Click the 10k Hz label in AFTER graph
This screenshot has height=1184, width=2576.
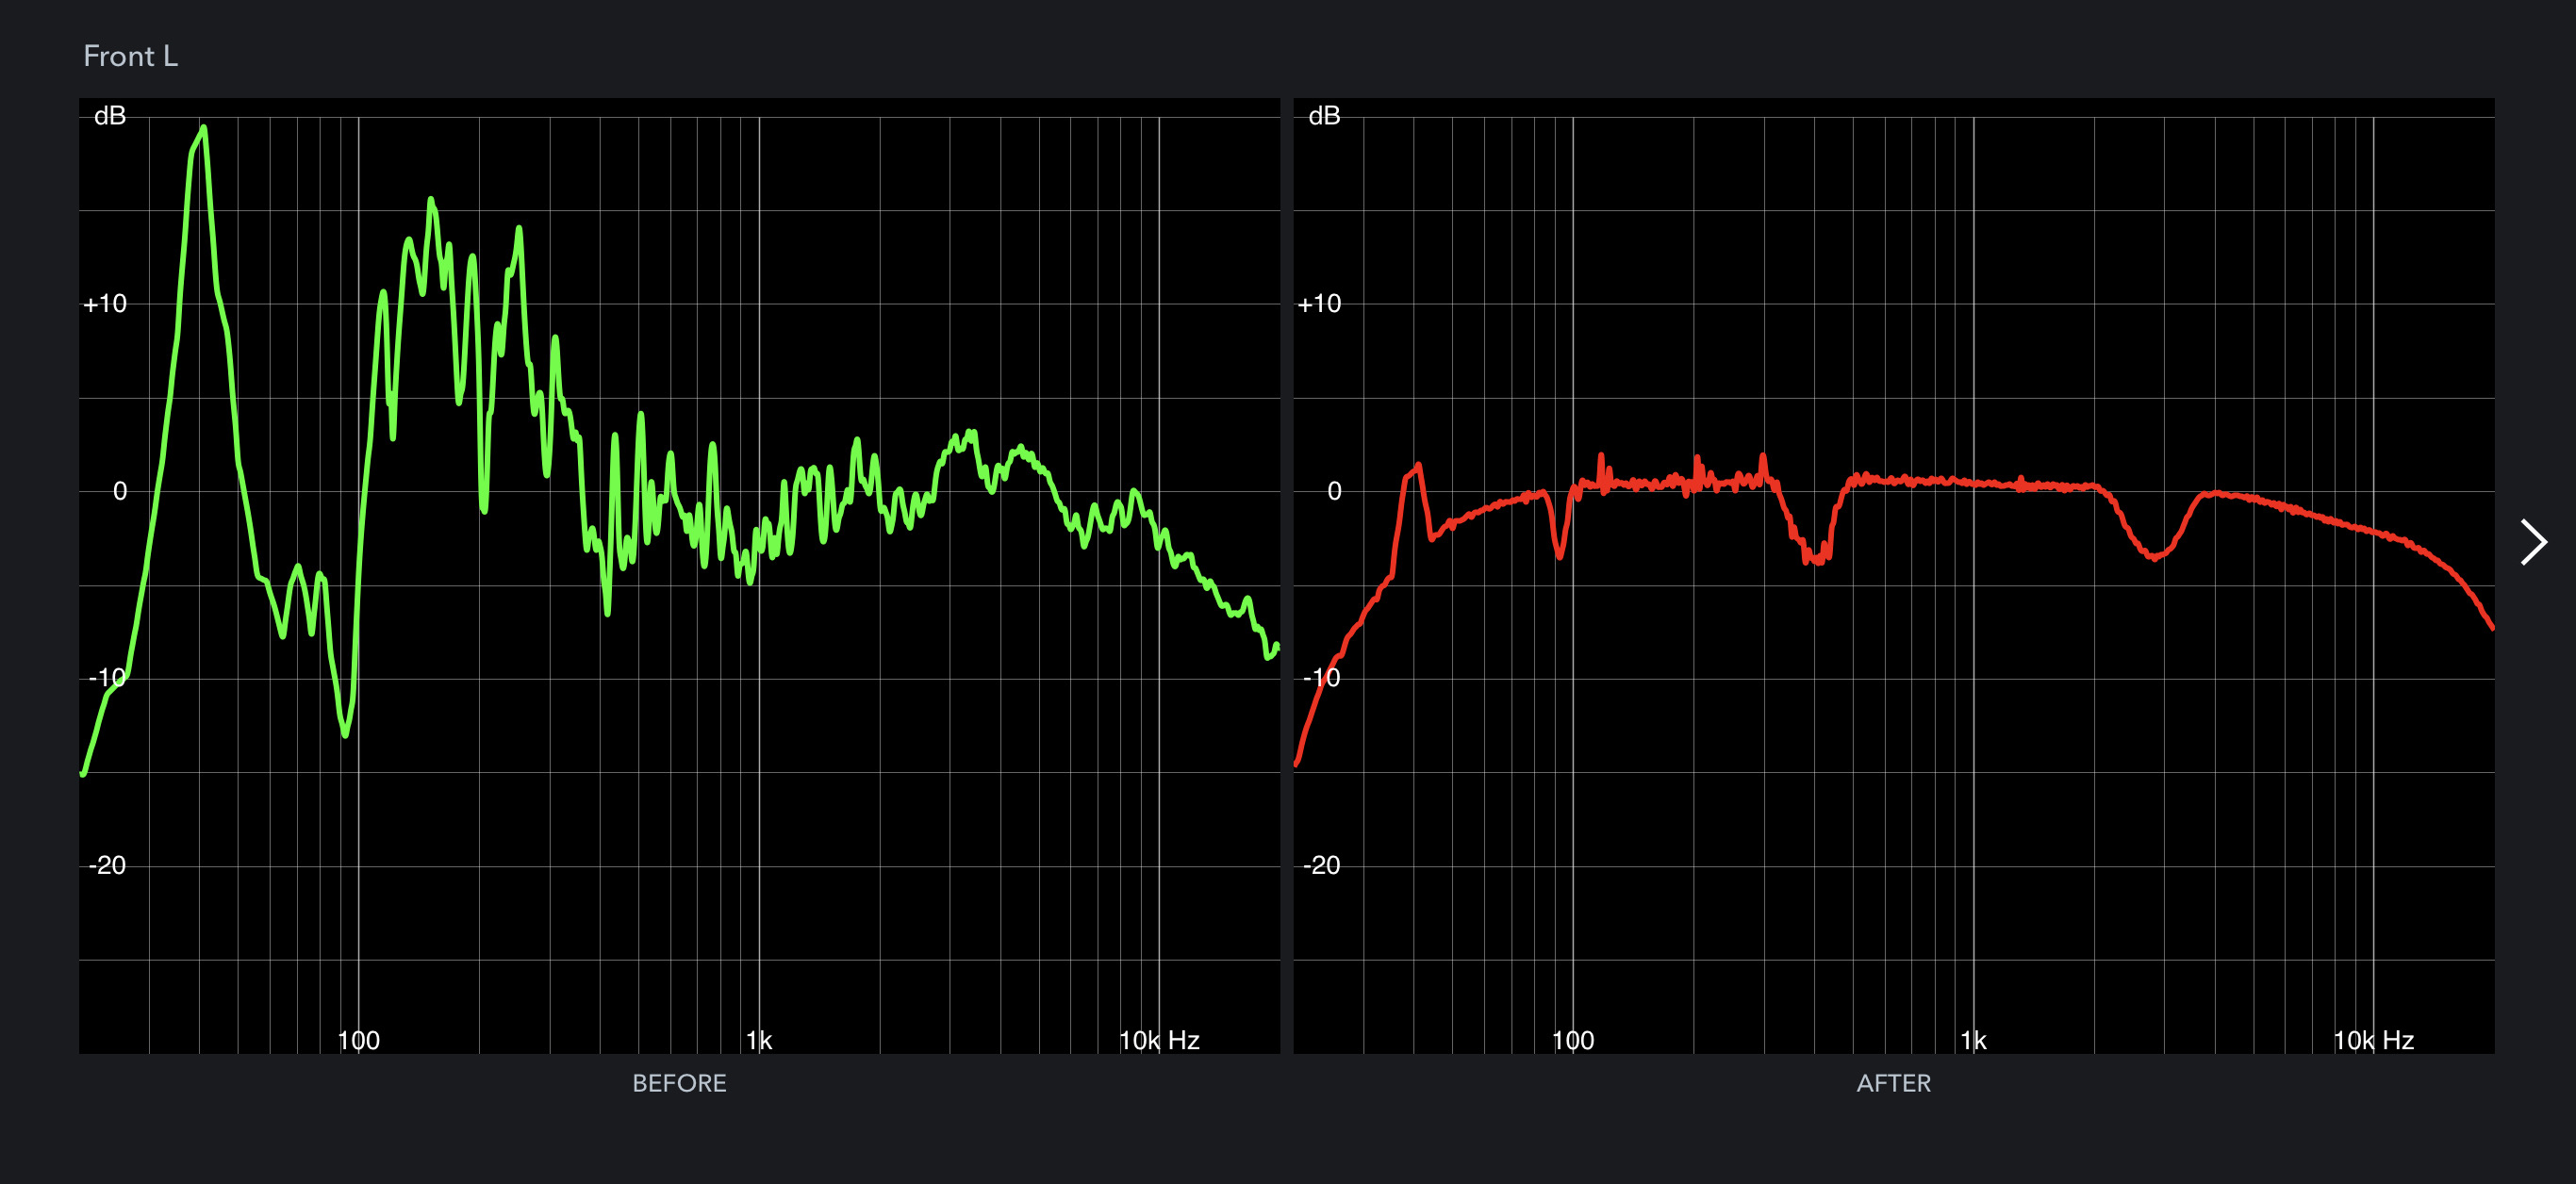coord(2373,1040)
